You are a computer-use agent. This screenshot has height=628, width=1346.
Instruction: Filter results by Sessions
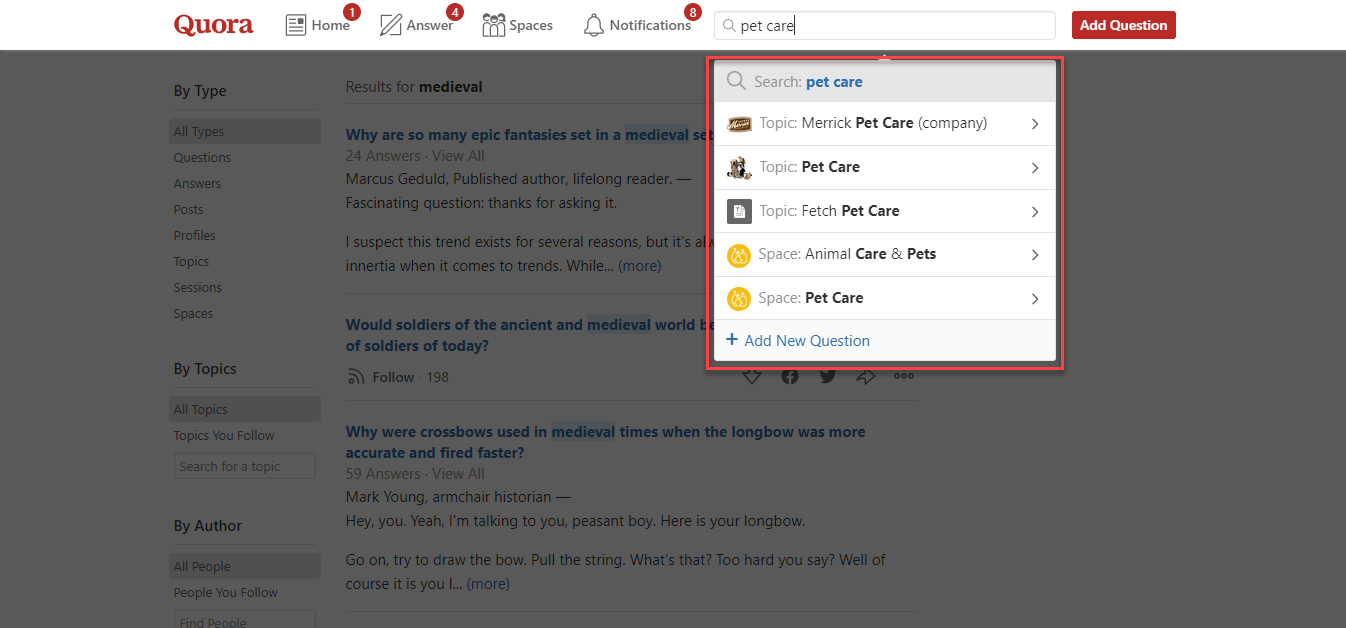point(198,287)
